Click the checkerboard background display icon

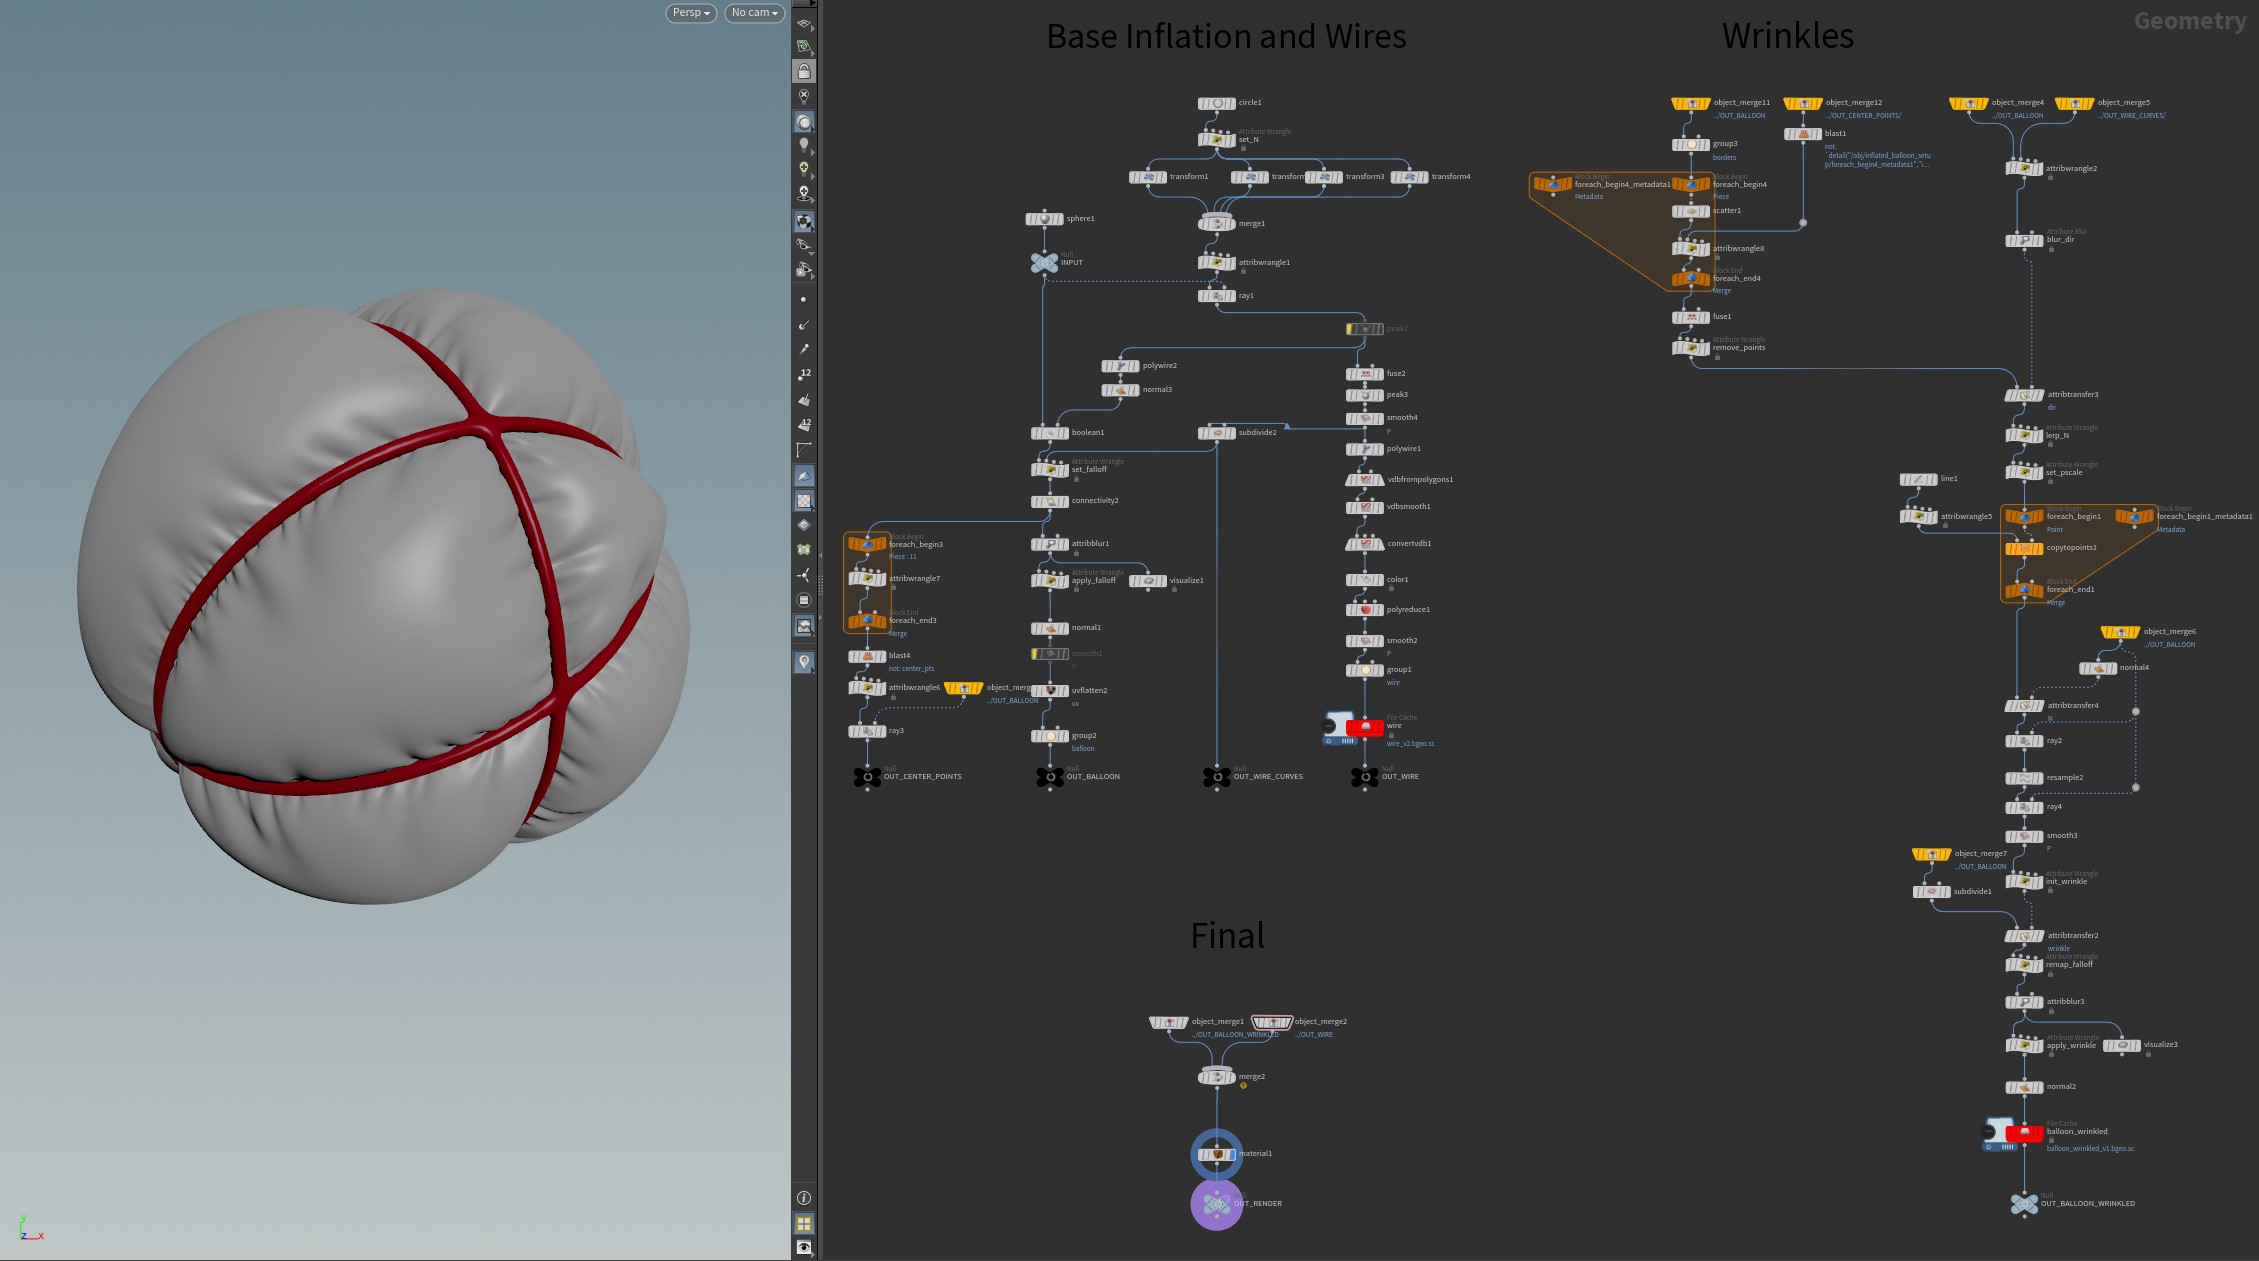click(804, 500)
